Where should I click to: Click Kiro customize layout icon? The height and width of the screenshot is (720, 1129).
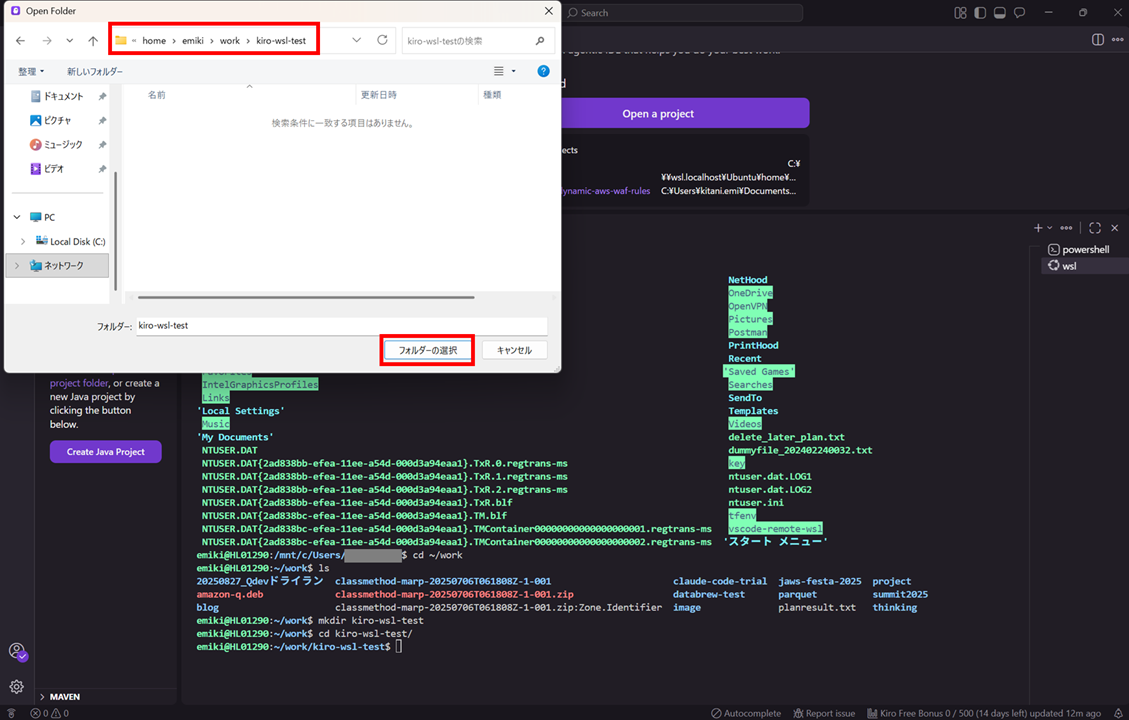[x=960, y=12]
